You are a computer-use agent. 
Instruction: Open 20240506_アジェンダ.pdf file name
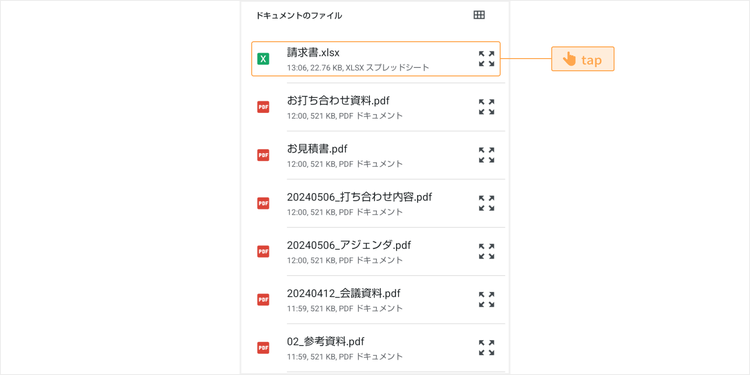349,245
